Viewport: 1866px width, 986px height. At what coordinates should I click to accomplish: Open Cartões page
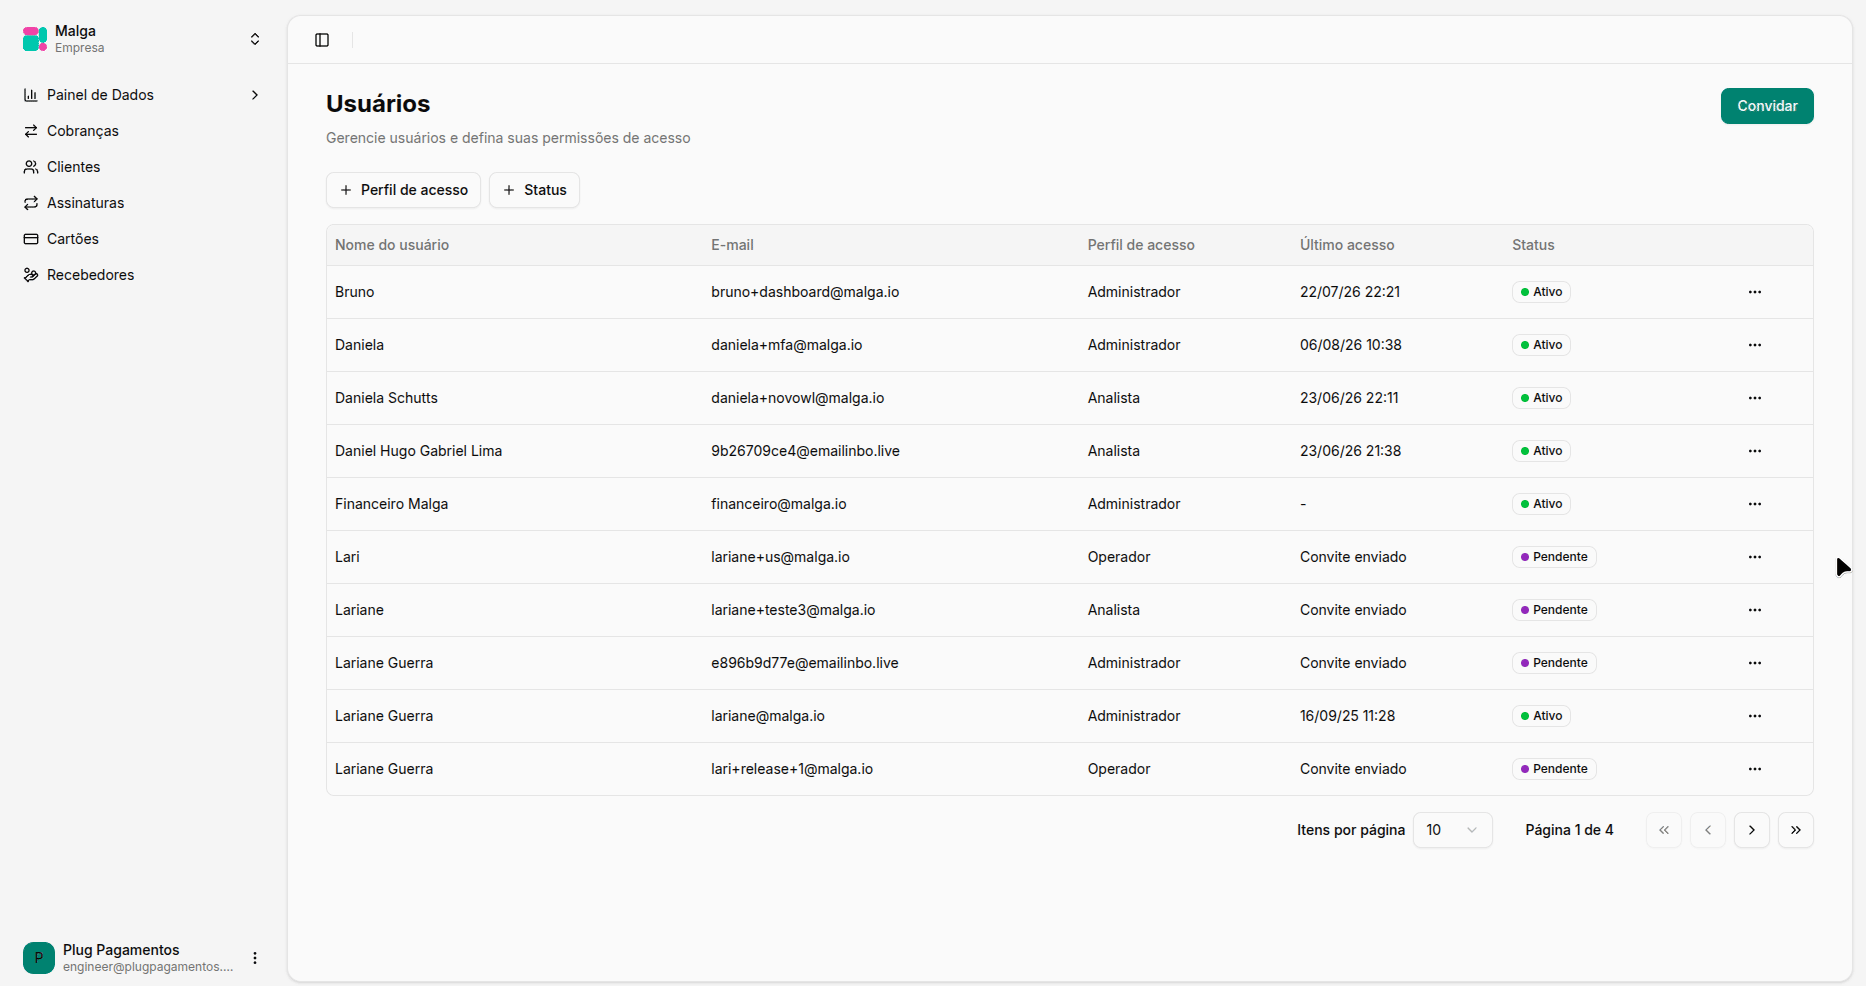[142, 239]
